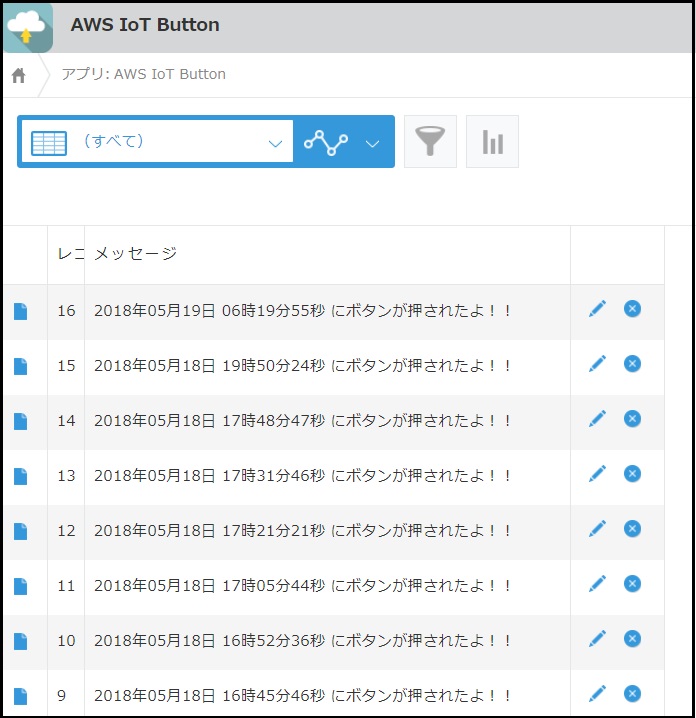Open record 9 details via document icon

21,696
